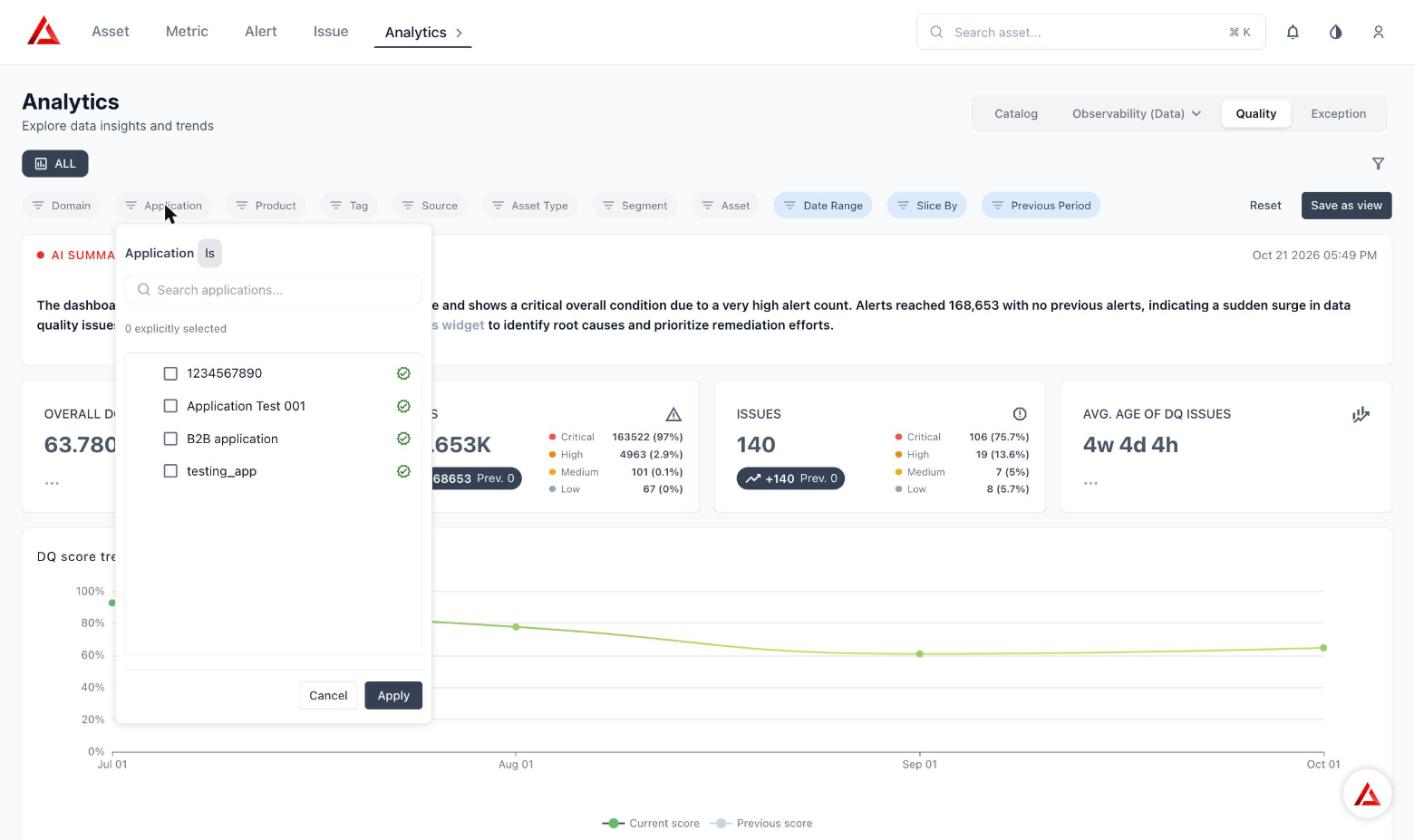
Task: Open the Asset Type filter
Action: tap(530, 205)
